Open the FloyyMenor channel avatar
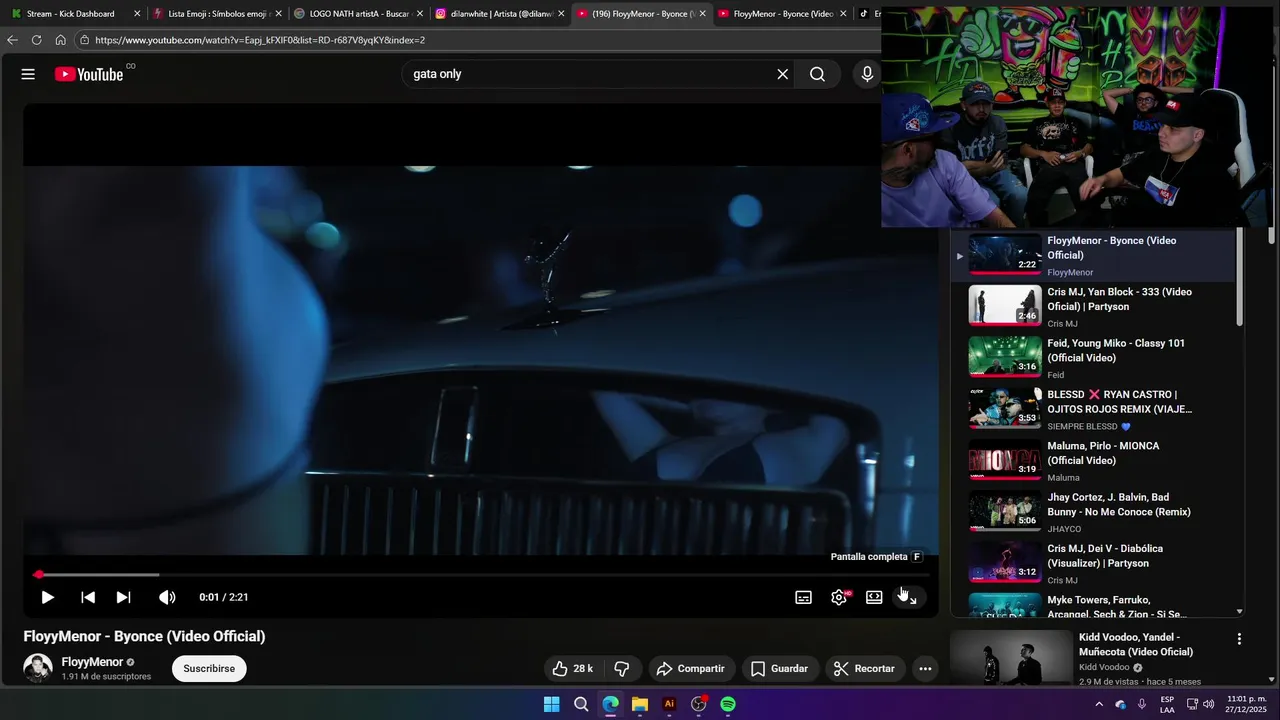The image size is (1280, 720). tap(38, 668)
